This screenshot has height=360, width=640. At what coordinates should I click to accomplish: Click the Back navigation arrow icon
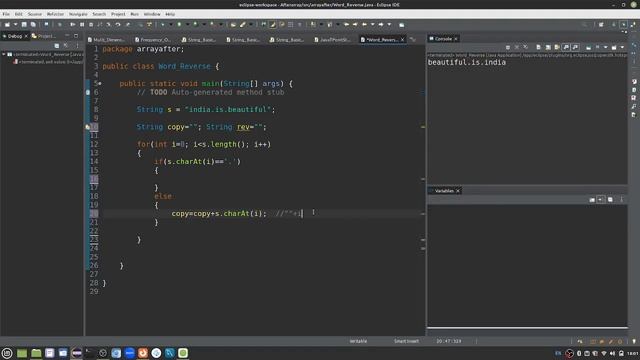point(364,24)
